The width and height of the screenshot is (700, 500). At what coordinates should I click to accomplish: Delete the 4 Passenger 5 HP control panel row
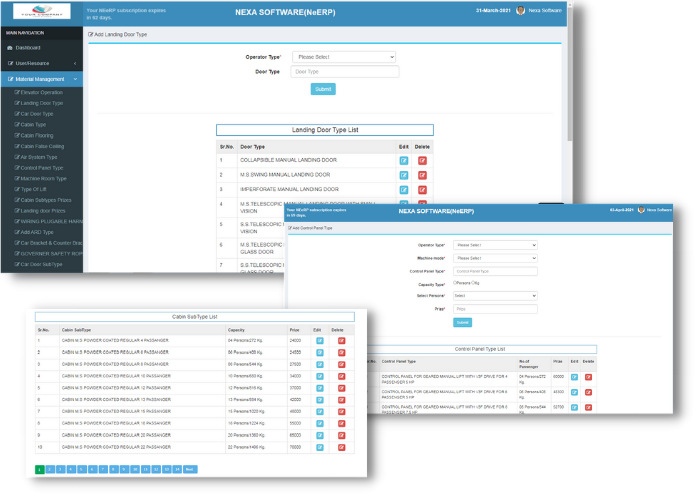(x=589, y=377)
